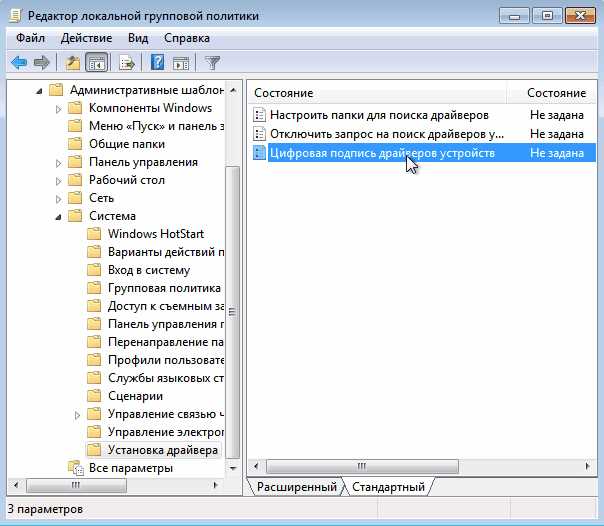Click the folder icon next to Windows HotStart
The image size is (604, 526).
pyautogui.click(x=94, y=234)
